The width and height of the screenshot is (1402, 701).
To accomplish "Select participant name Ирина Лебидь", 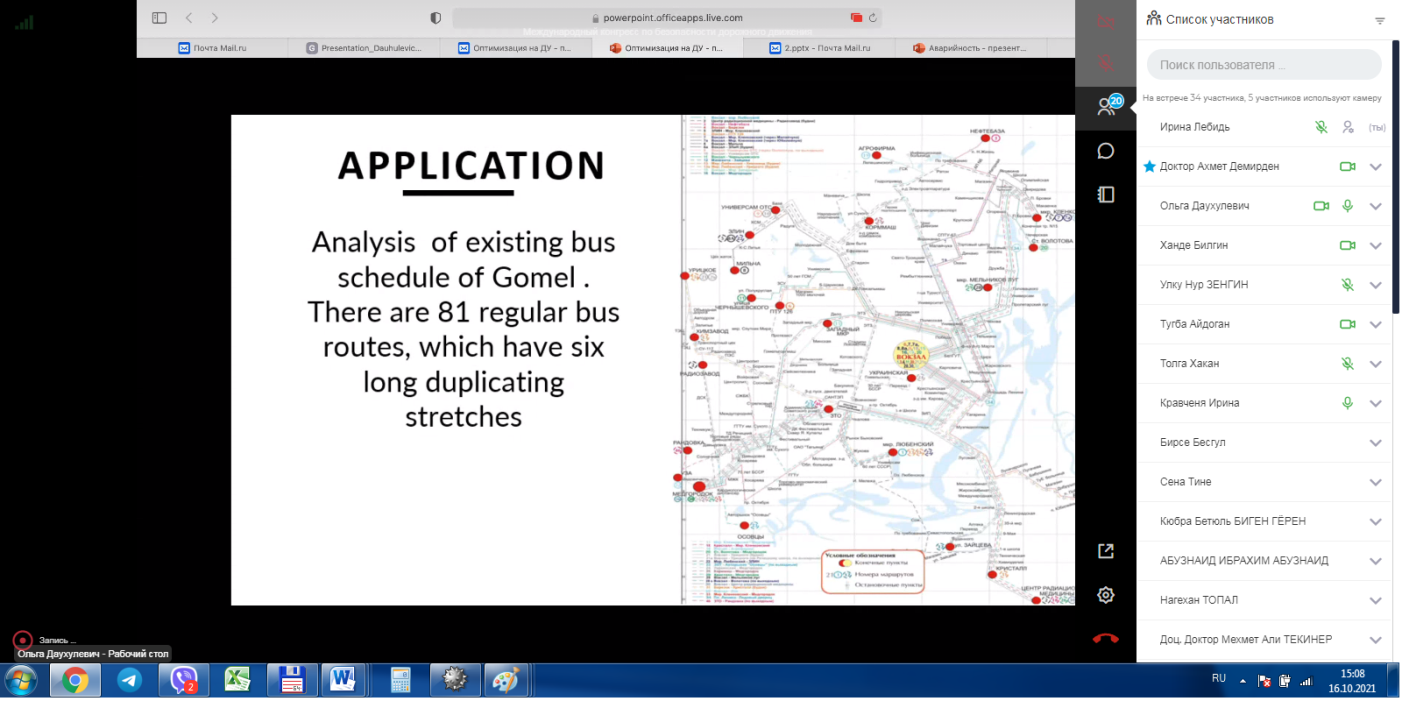I will (x=1195, y=127).
